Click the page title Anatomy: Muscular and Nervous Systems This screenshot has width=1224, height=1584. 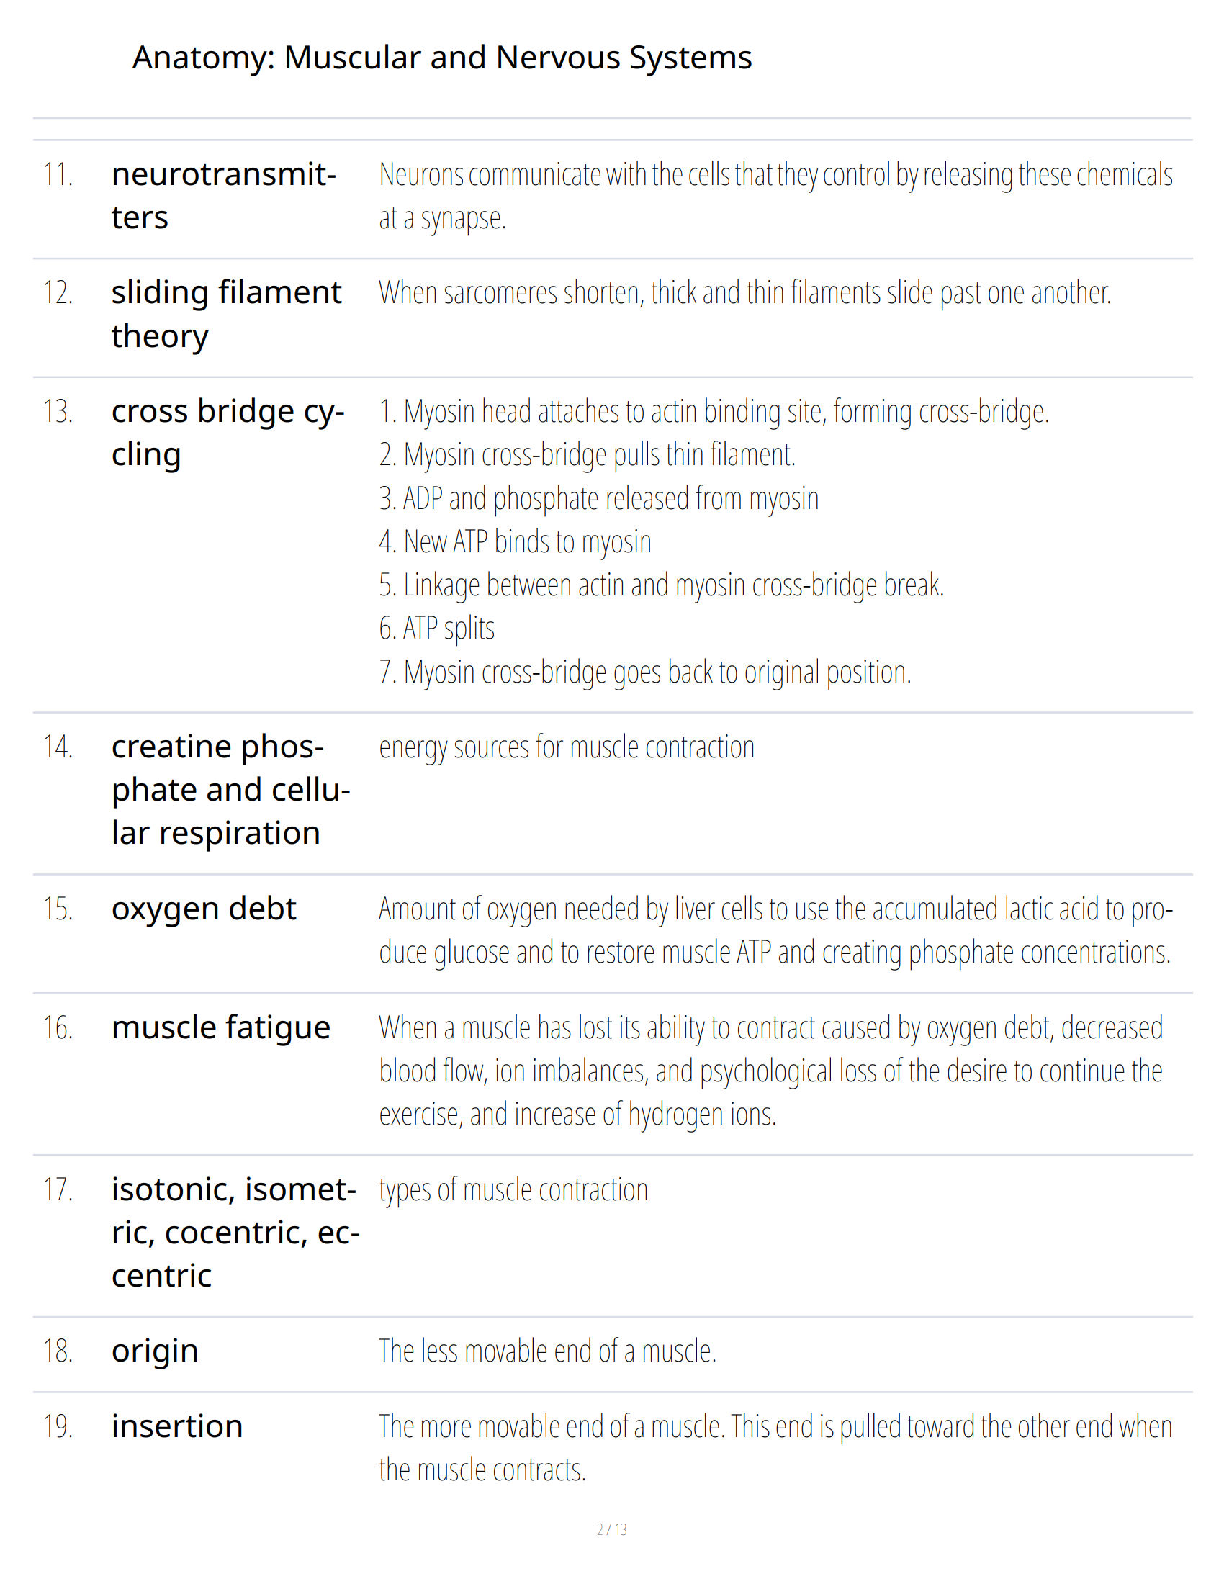(442, 58)
